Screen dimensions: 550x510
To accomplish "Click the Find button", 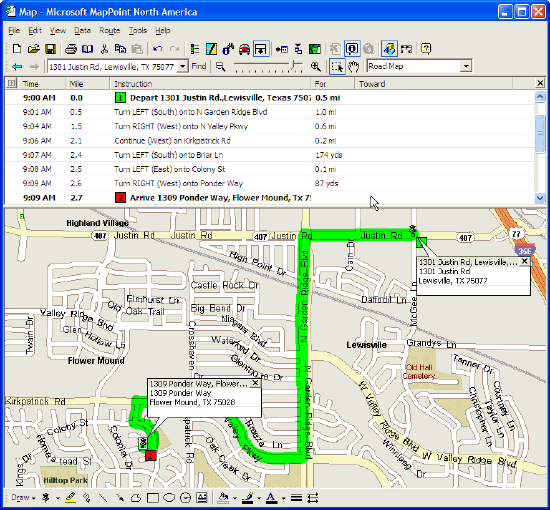I will [199, 66].
